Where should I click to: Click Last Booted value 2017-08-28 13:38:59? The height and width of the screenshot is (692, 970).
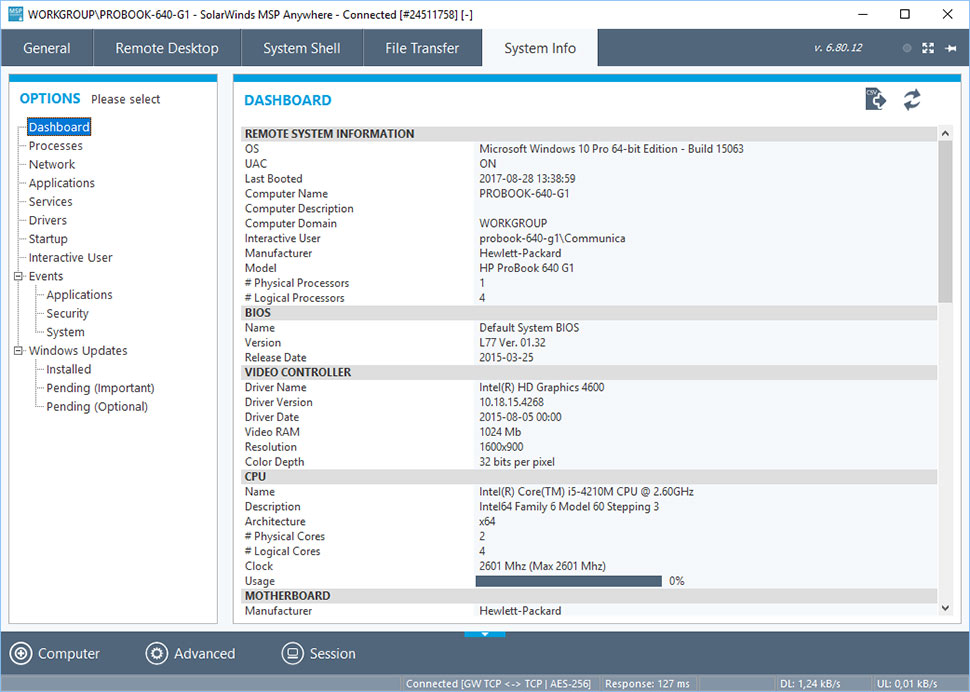(x=527, y=178)
